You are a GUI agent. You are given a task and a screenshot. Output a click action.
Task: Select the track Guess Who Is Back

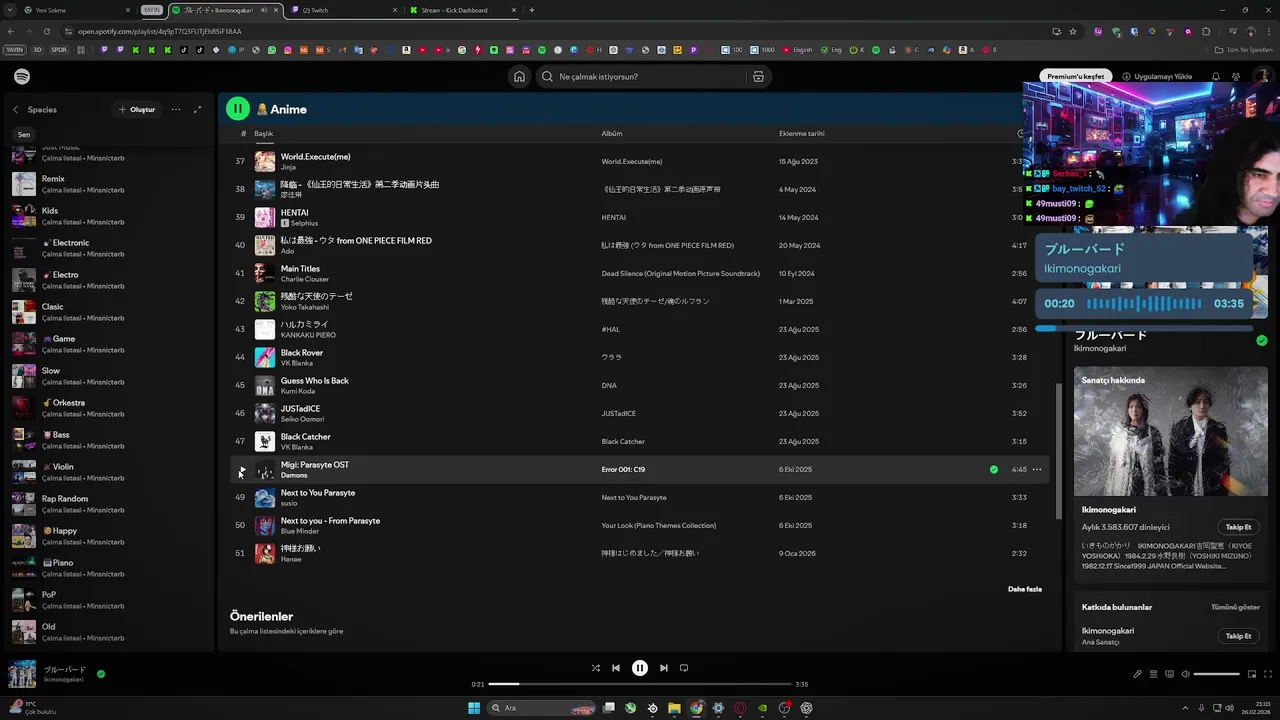315,381
